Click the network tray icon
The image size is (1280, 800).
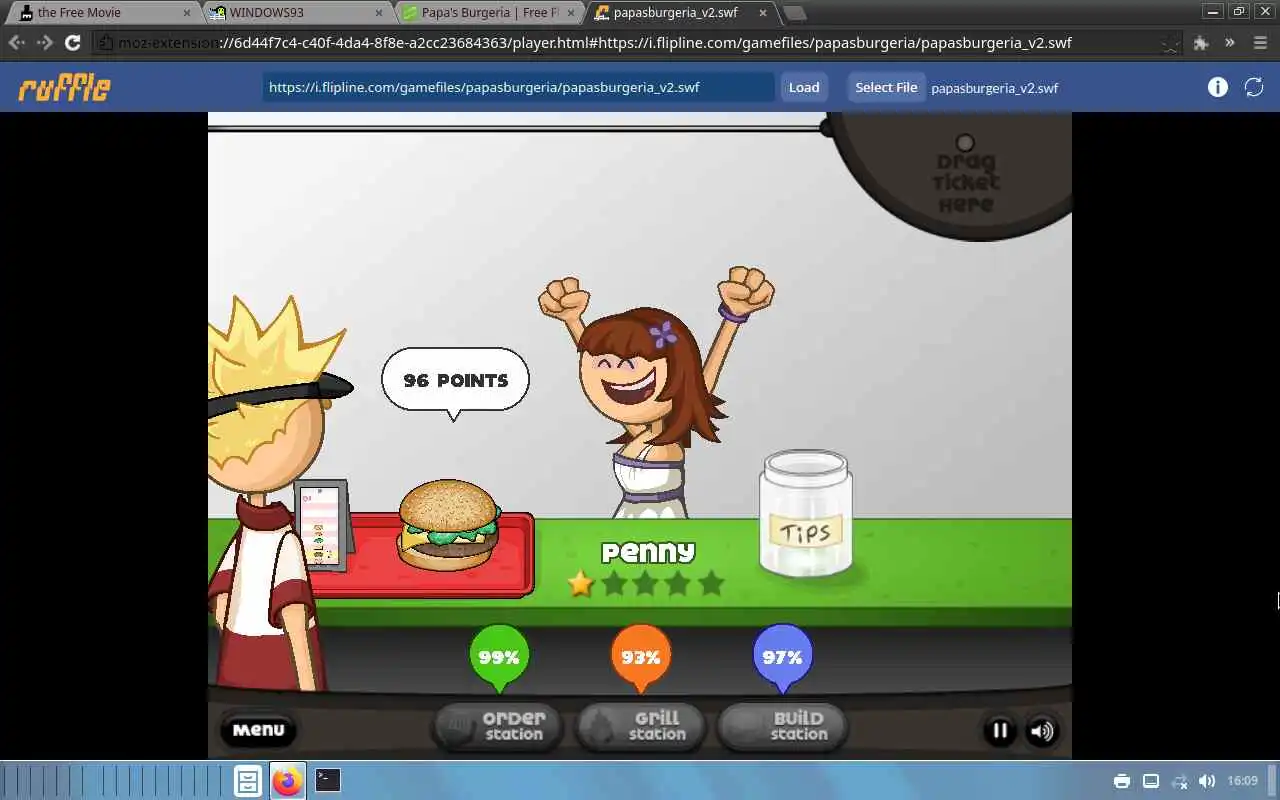point(1180,781)
